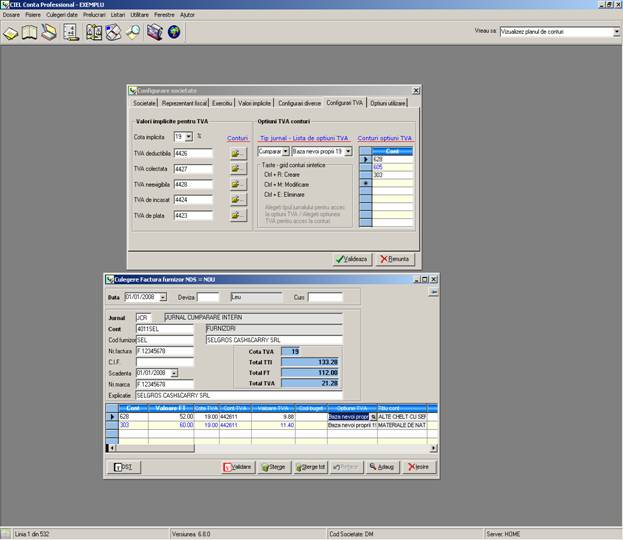
Task: Click the Sterge tot button
Action: click(x=311, y=467)
